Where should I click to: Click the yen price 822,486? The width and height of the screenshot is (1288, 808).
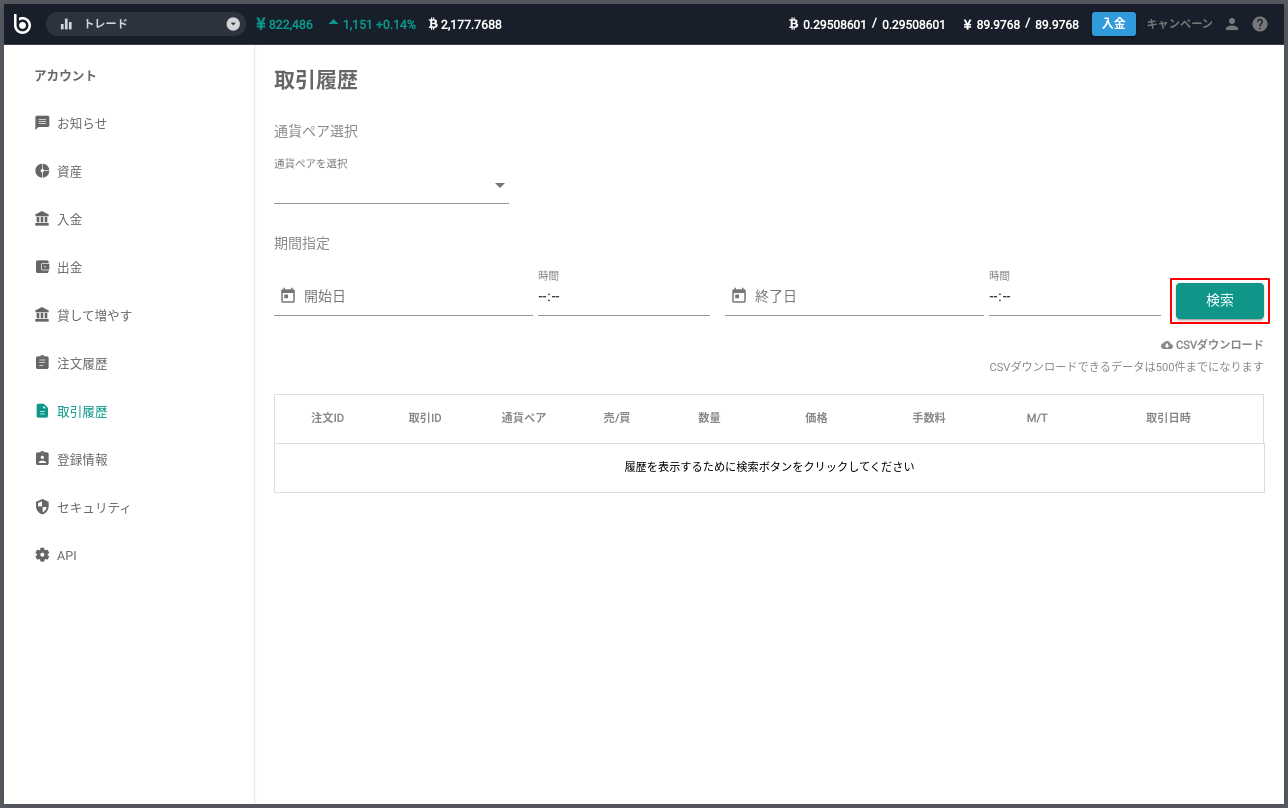click(284, 24)
